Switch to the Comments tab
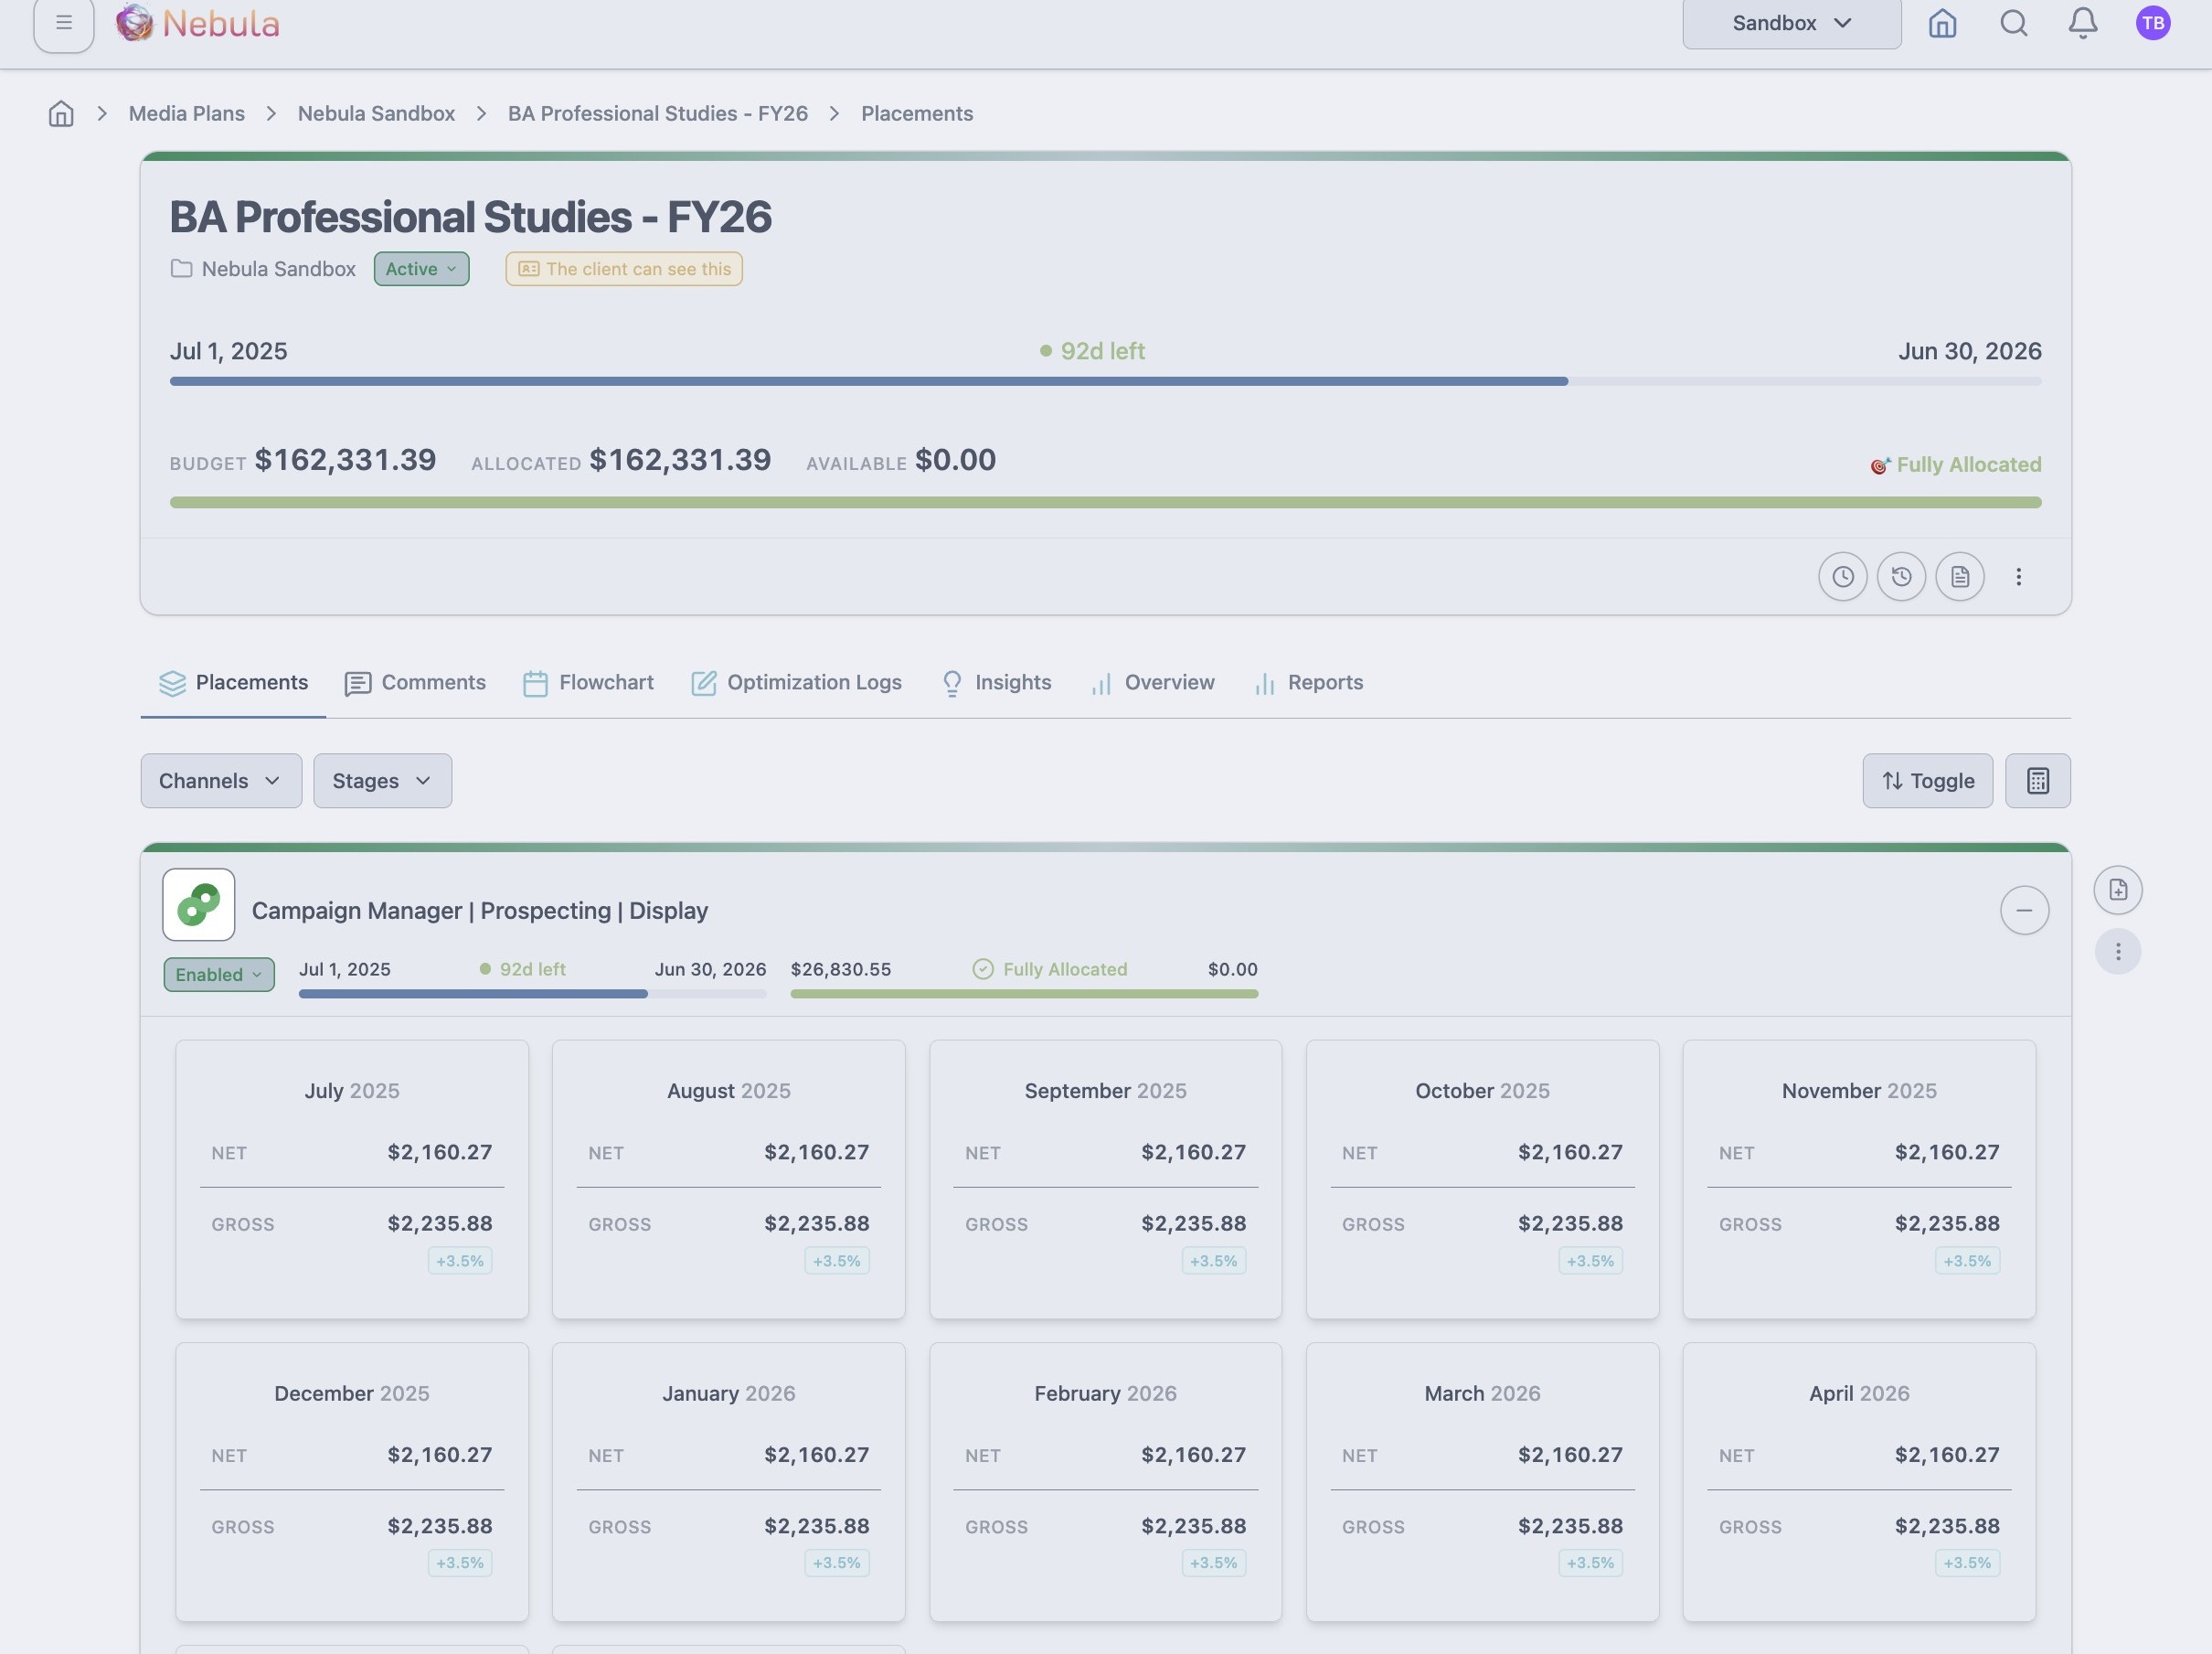 click(415, 683)
